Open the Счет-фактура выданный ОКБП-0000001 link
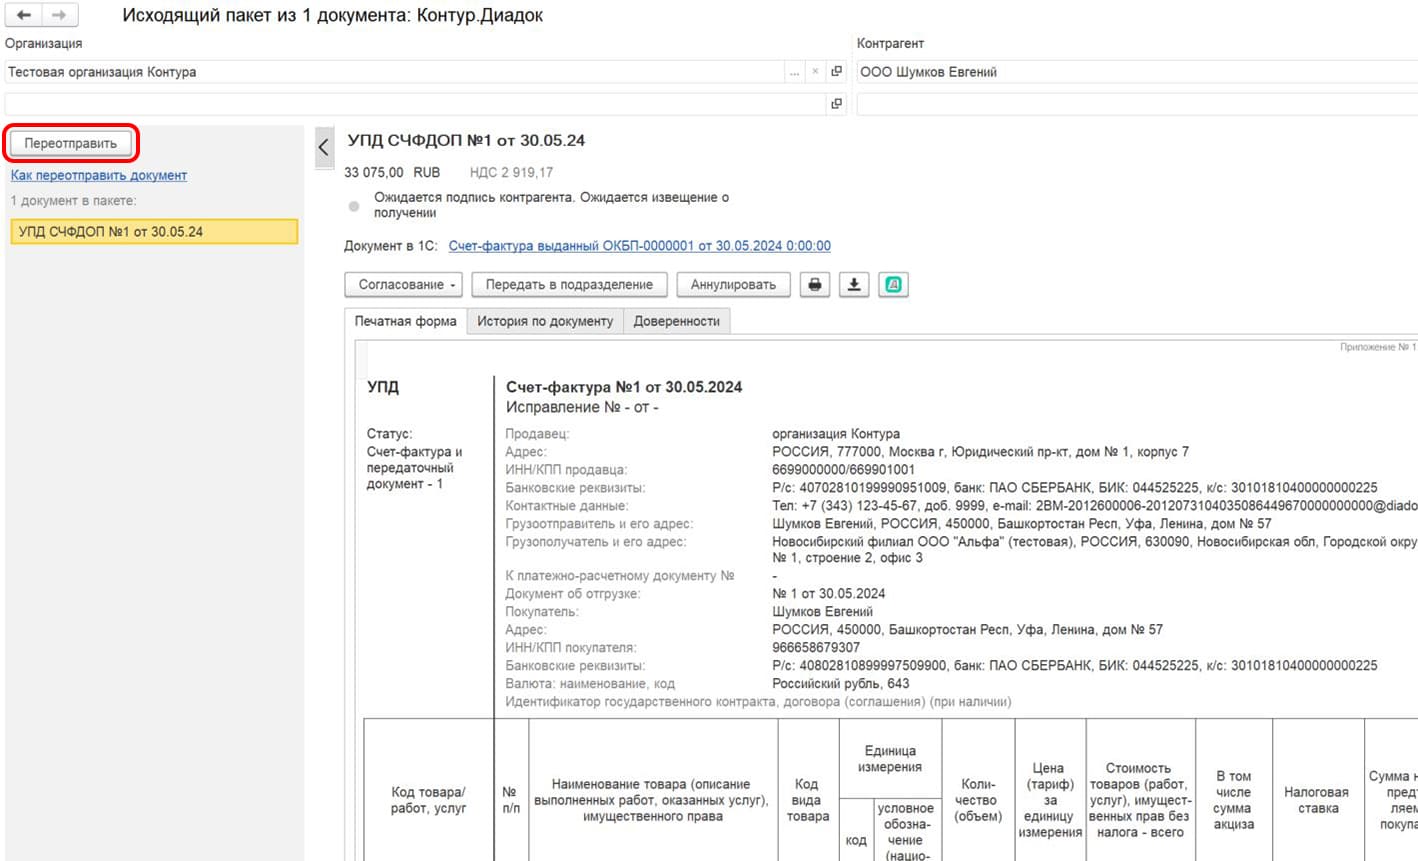The image size is (1418, 861). click(x=639, y=246)
